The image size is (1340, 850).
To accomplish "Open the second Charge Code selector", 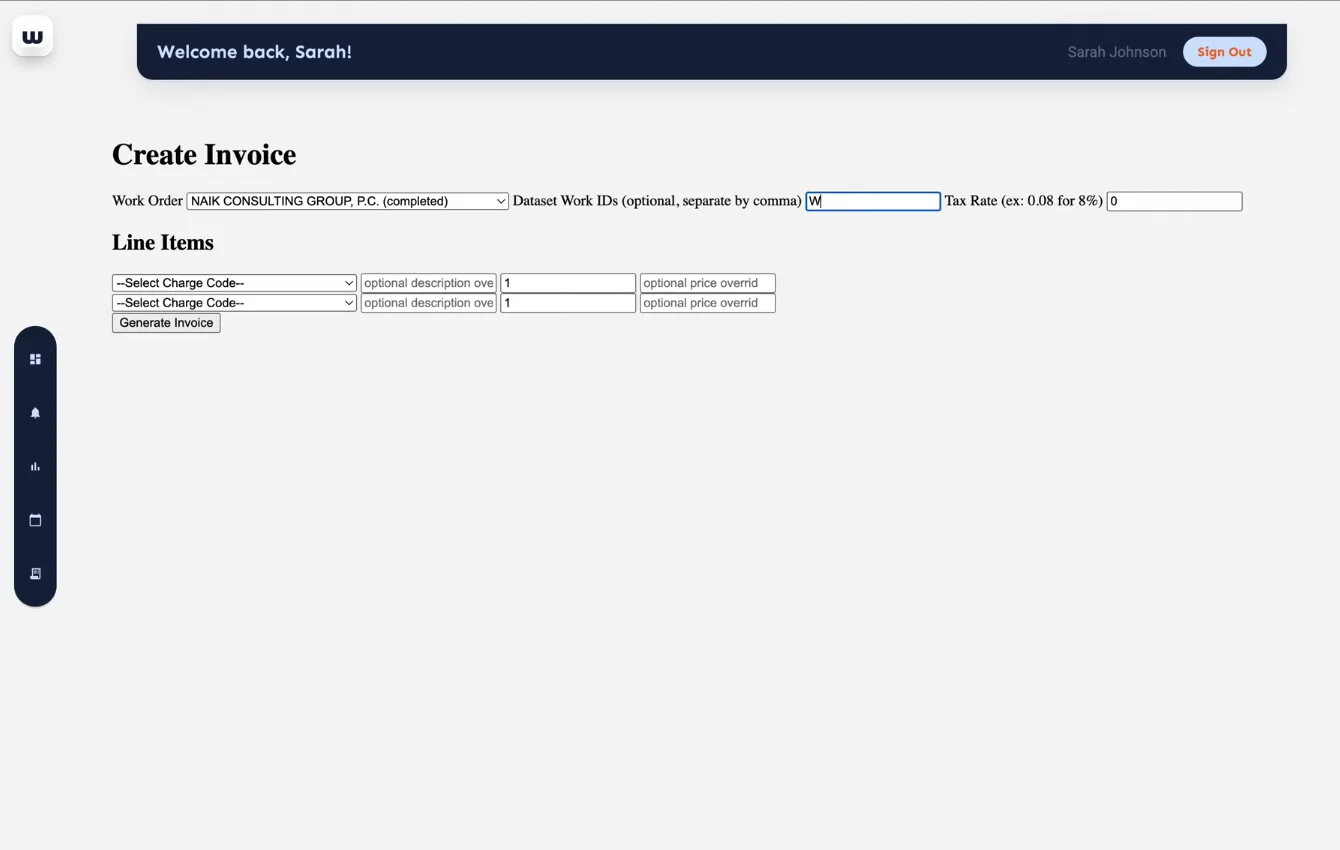I will (x=233, y=302).
